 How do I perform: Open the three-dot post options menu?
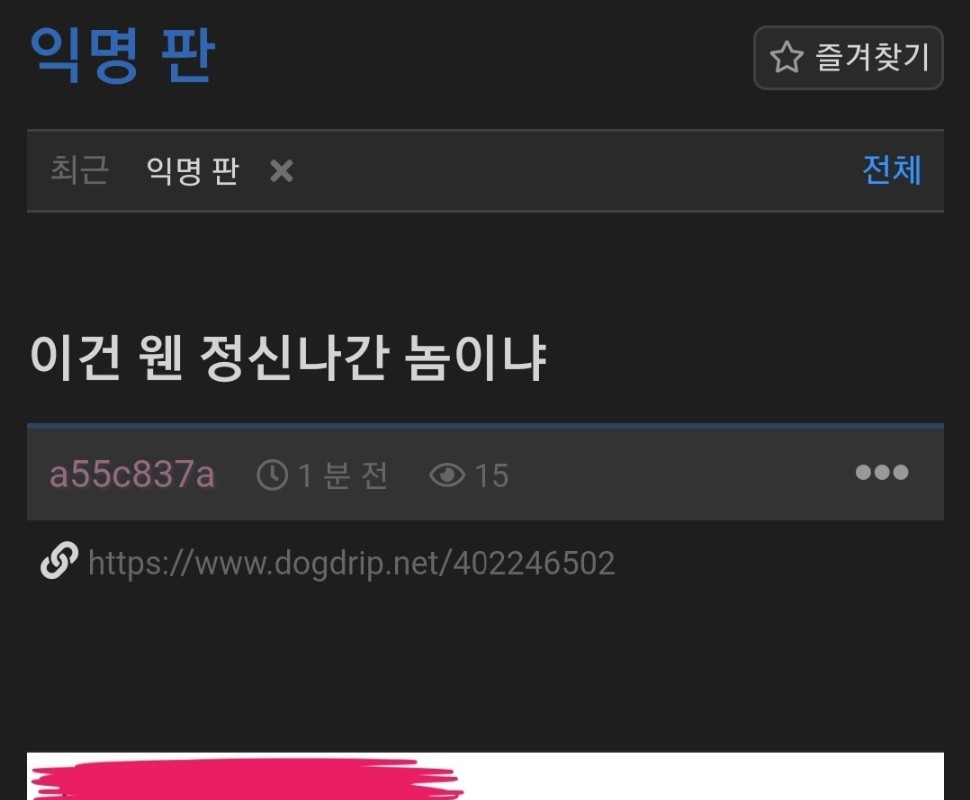coord(882,473)
